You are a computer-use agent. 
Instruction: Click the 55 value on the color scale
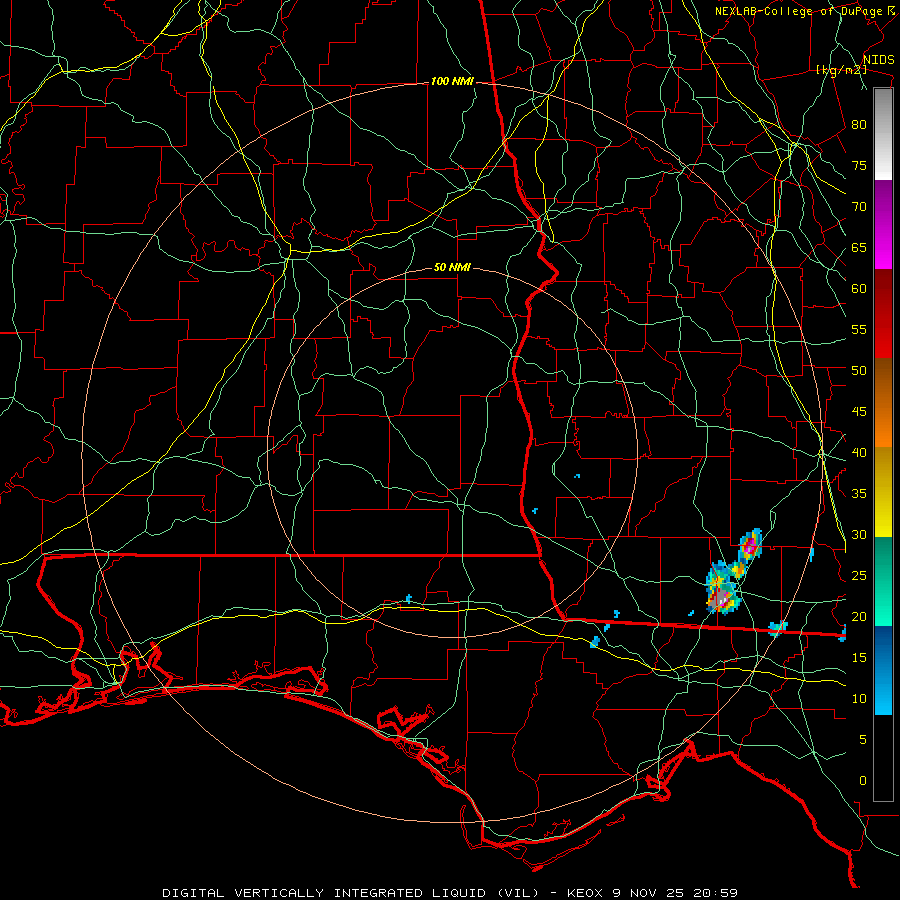click(x=859, y=329)
